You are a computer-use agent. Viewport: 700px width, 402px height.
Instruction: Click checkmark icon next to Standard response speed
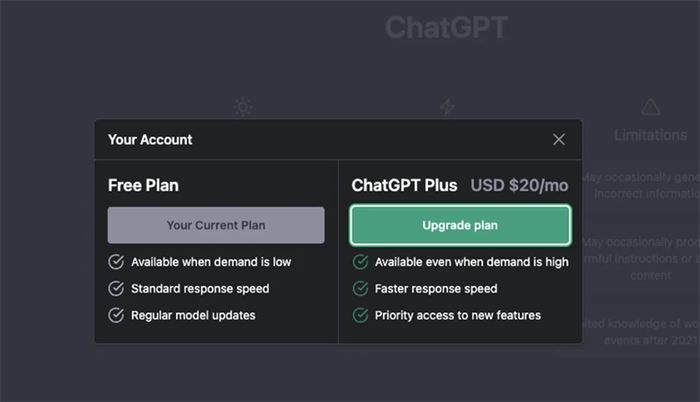[x=116, y=289]
